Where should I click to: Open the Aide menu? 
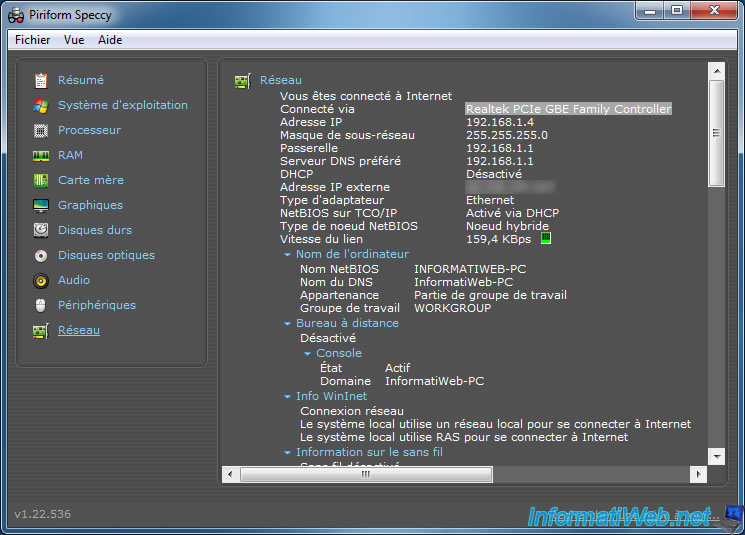(x=110, y=40)
